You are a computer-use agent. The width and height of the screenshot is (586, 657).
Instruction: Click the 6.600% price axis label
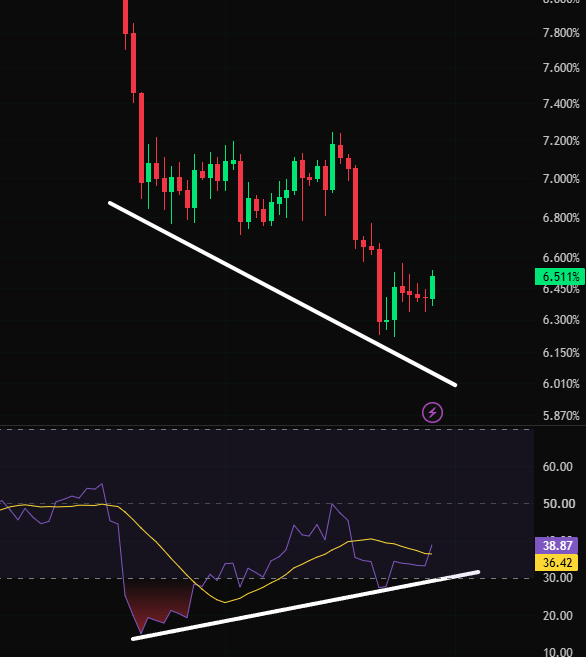click(561, 258)
